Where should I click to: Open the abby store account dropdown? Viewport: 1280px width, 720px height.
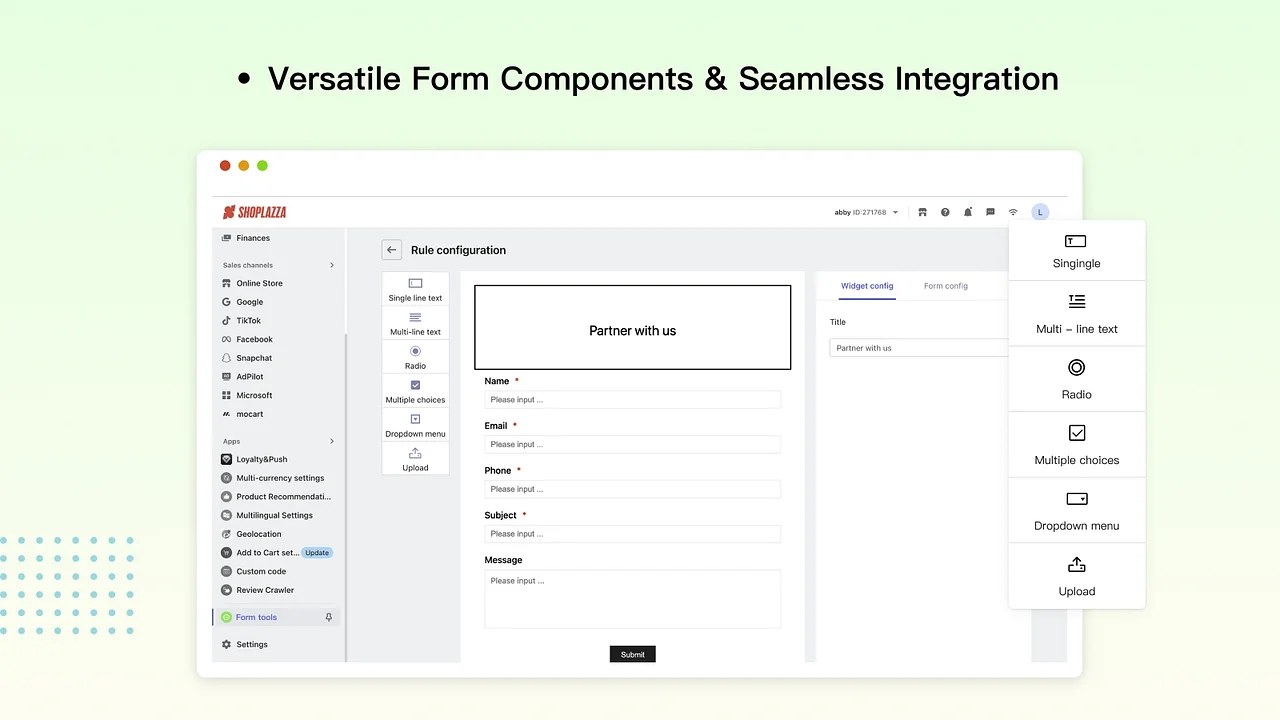(x=865, y=212)
